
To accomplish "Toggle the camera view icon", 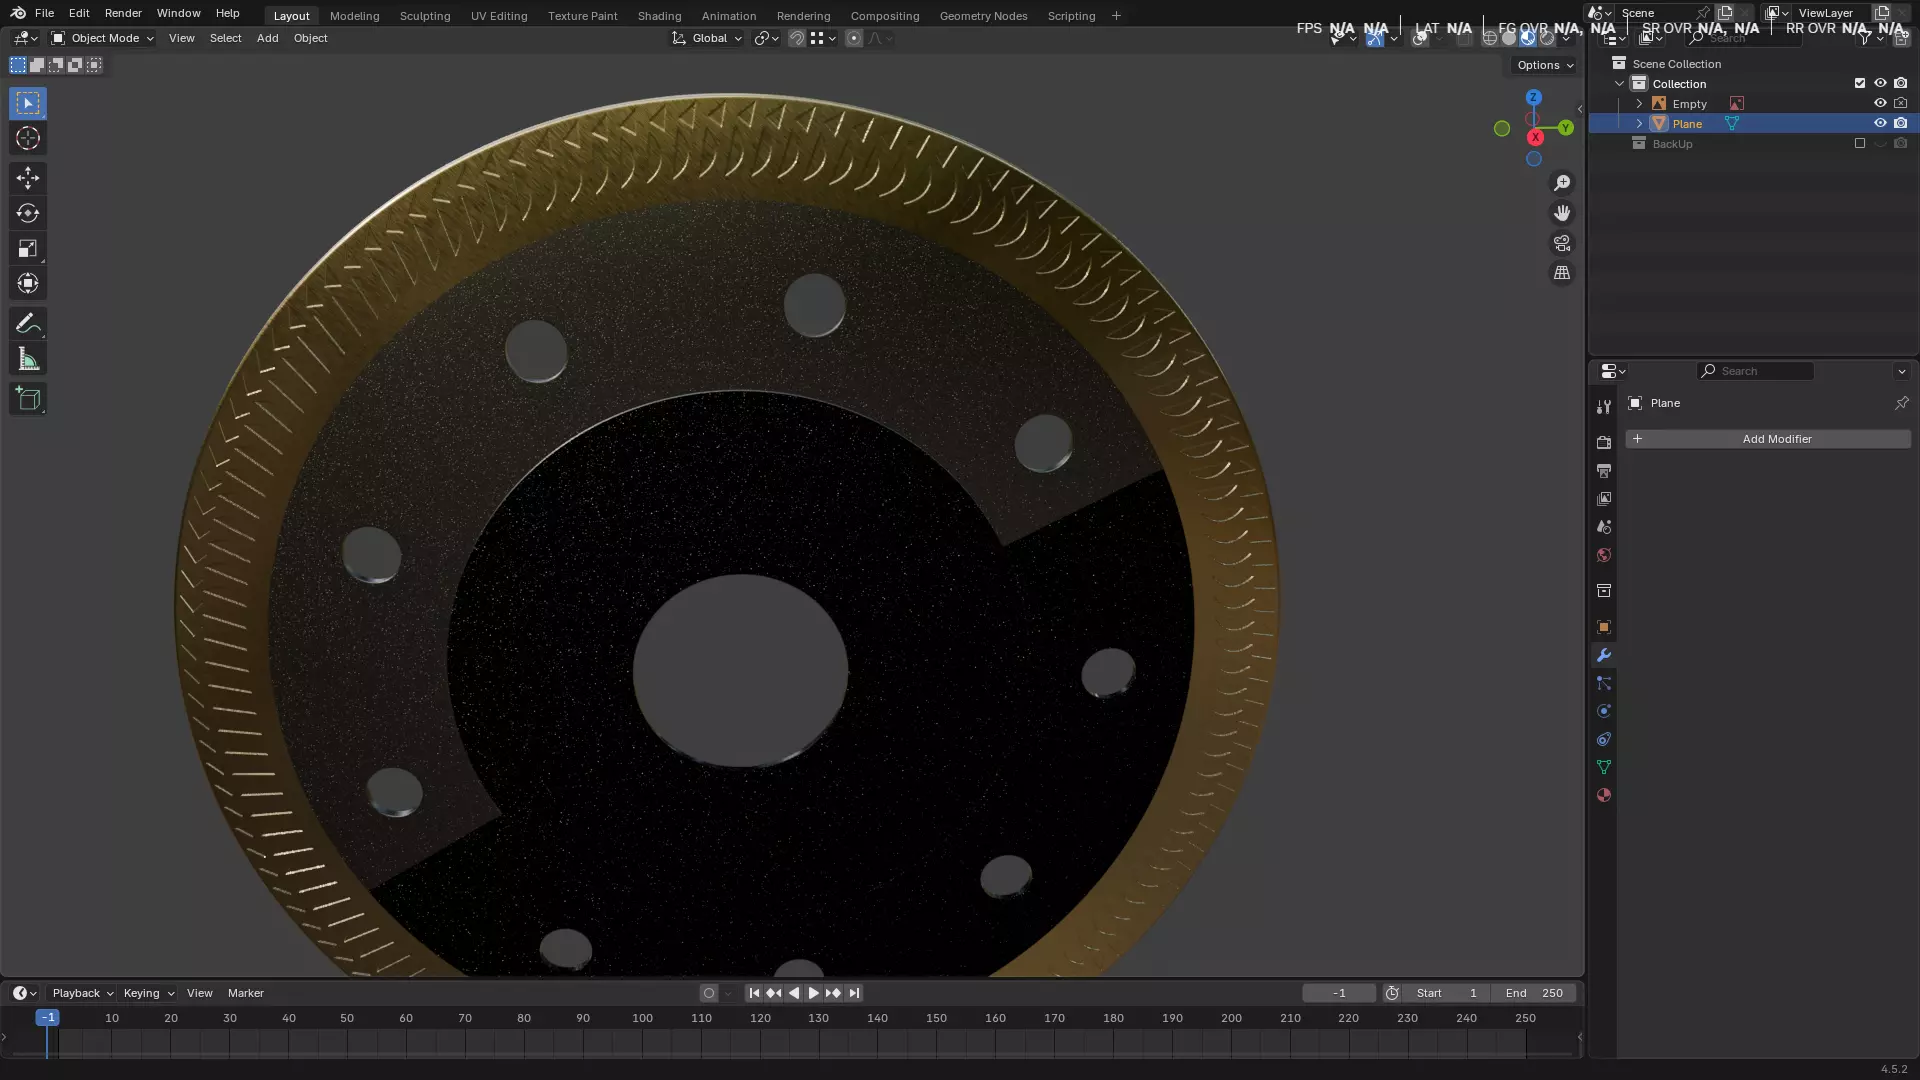I will [x=1562, y=243].
